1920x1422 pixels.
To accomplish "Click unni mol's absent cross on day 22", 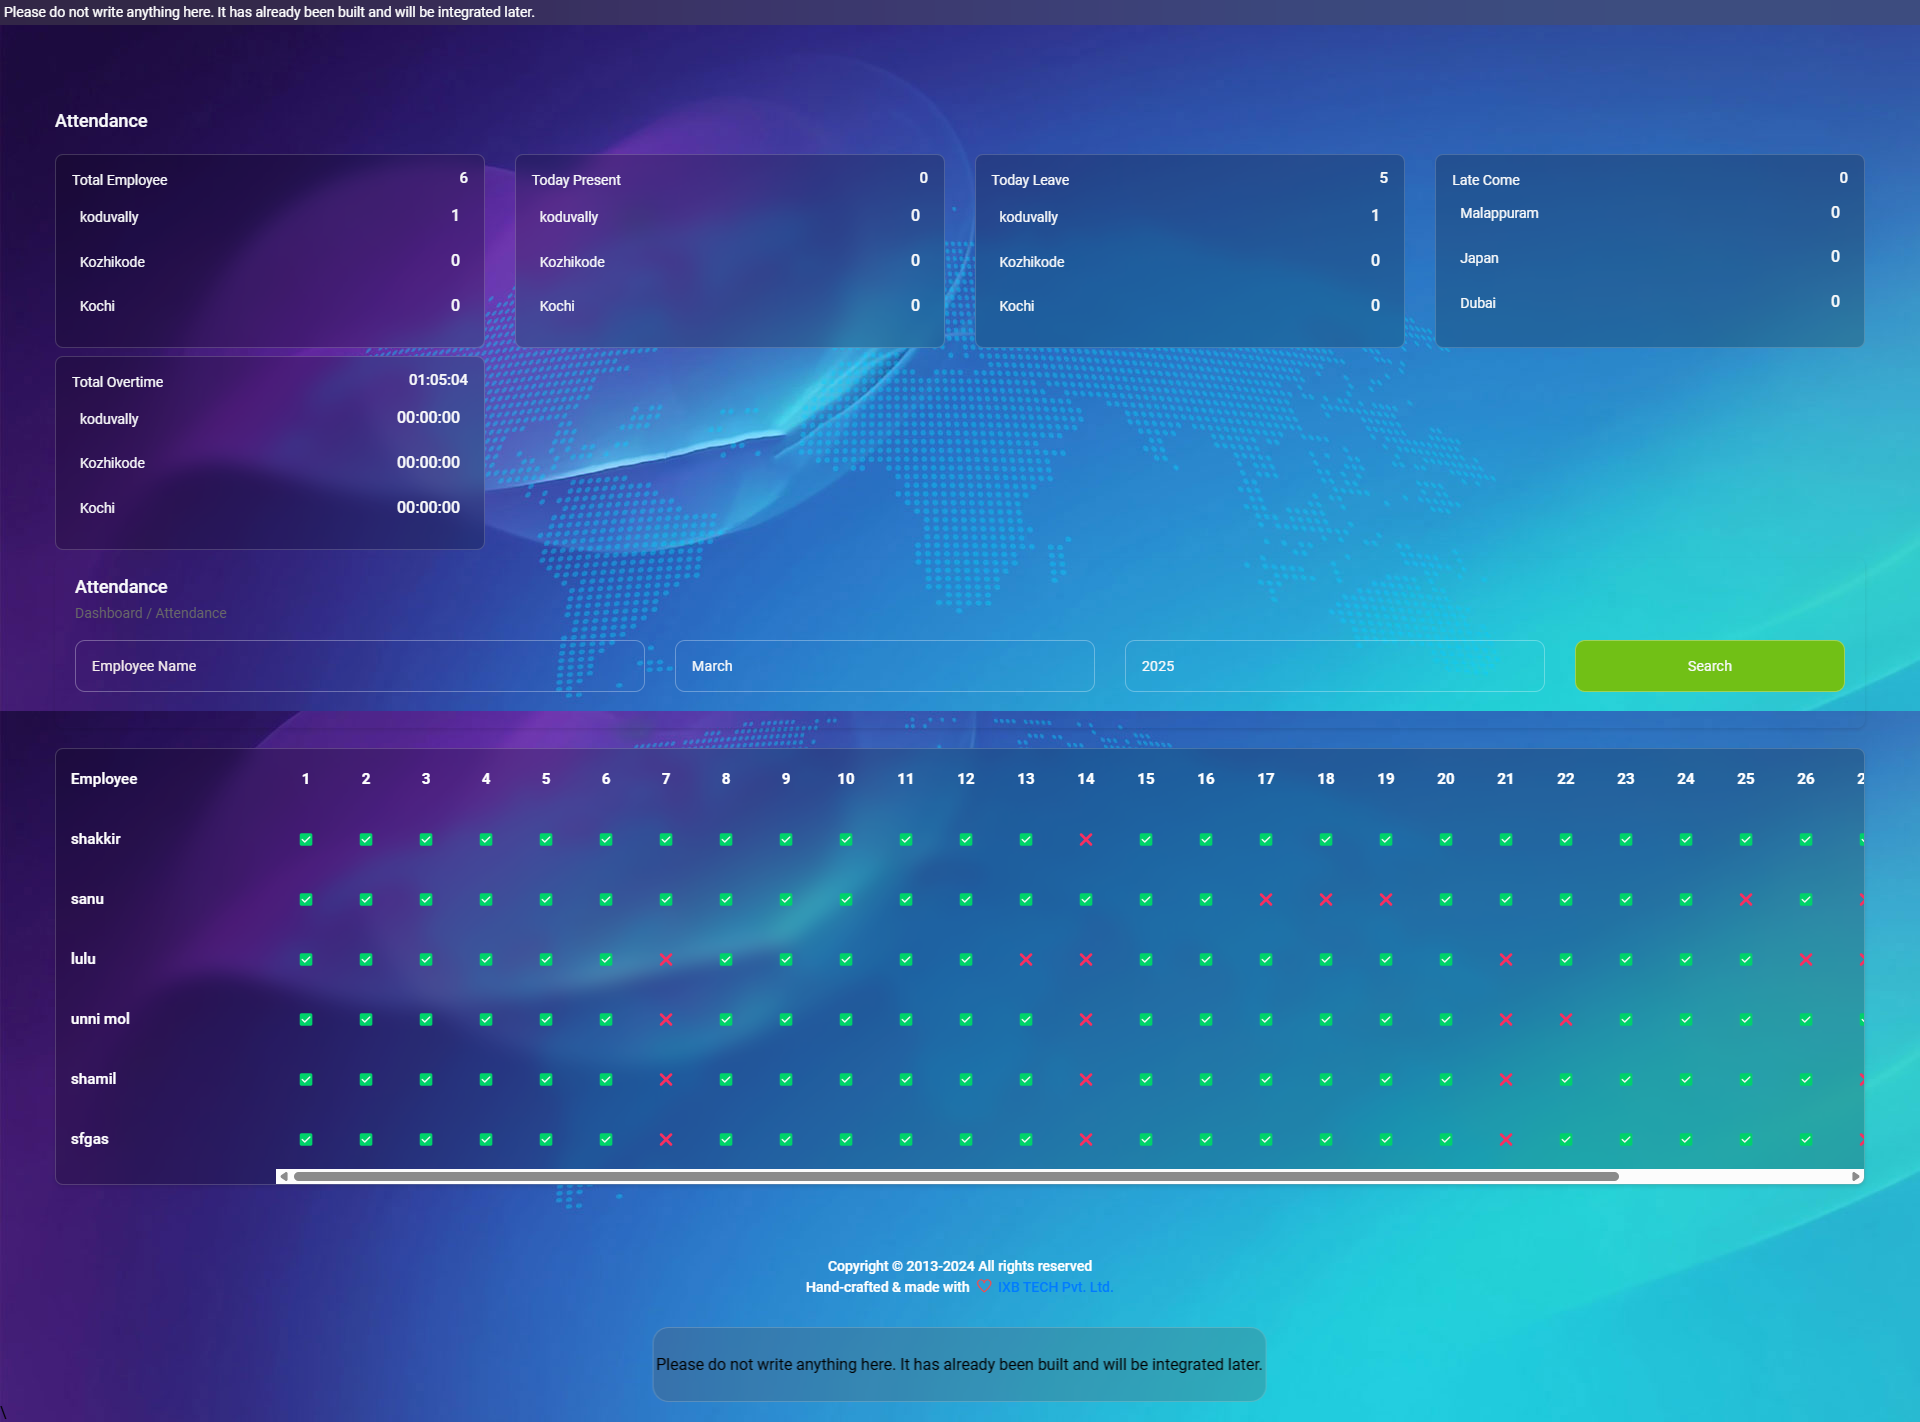I will point(1566,1020).
